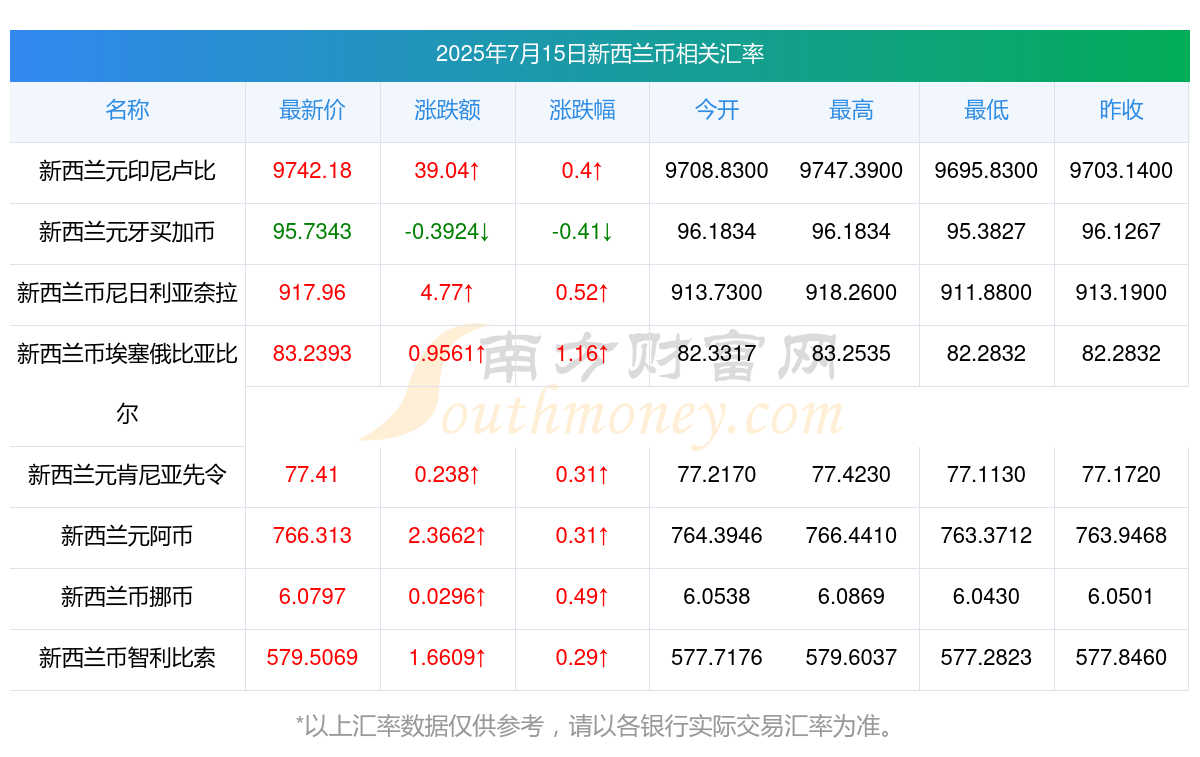Click the row name 新西兰币埃塞俄比亚比尔

pyautogui.click(x=127, y=383)
